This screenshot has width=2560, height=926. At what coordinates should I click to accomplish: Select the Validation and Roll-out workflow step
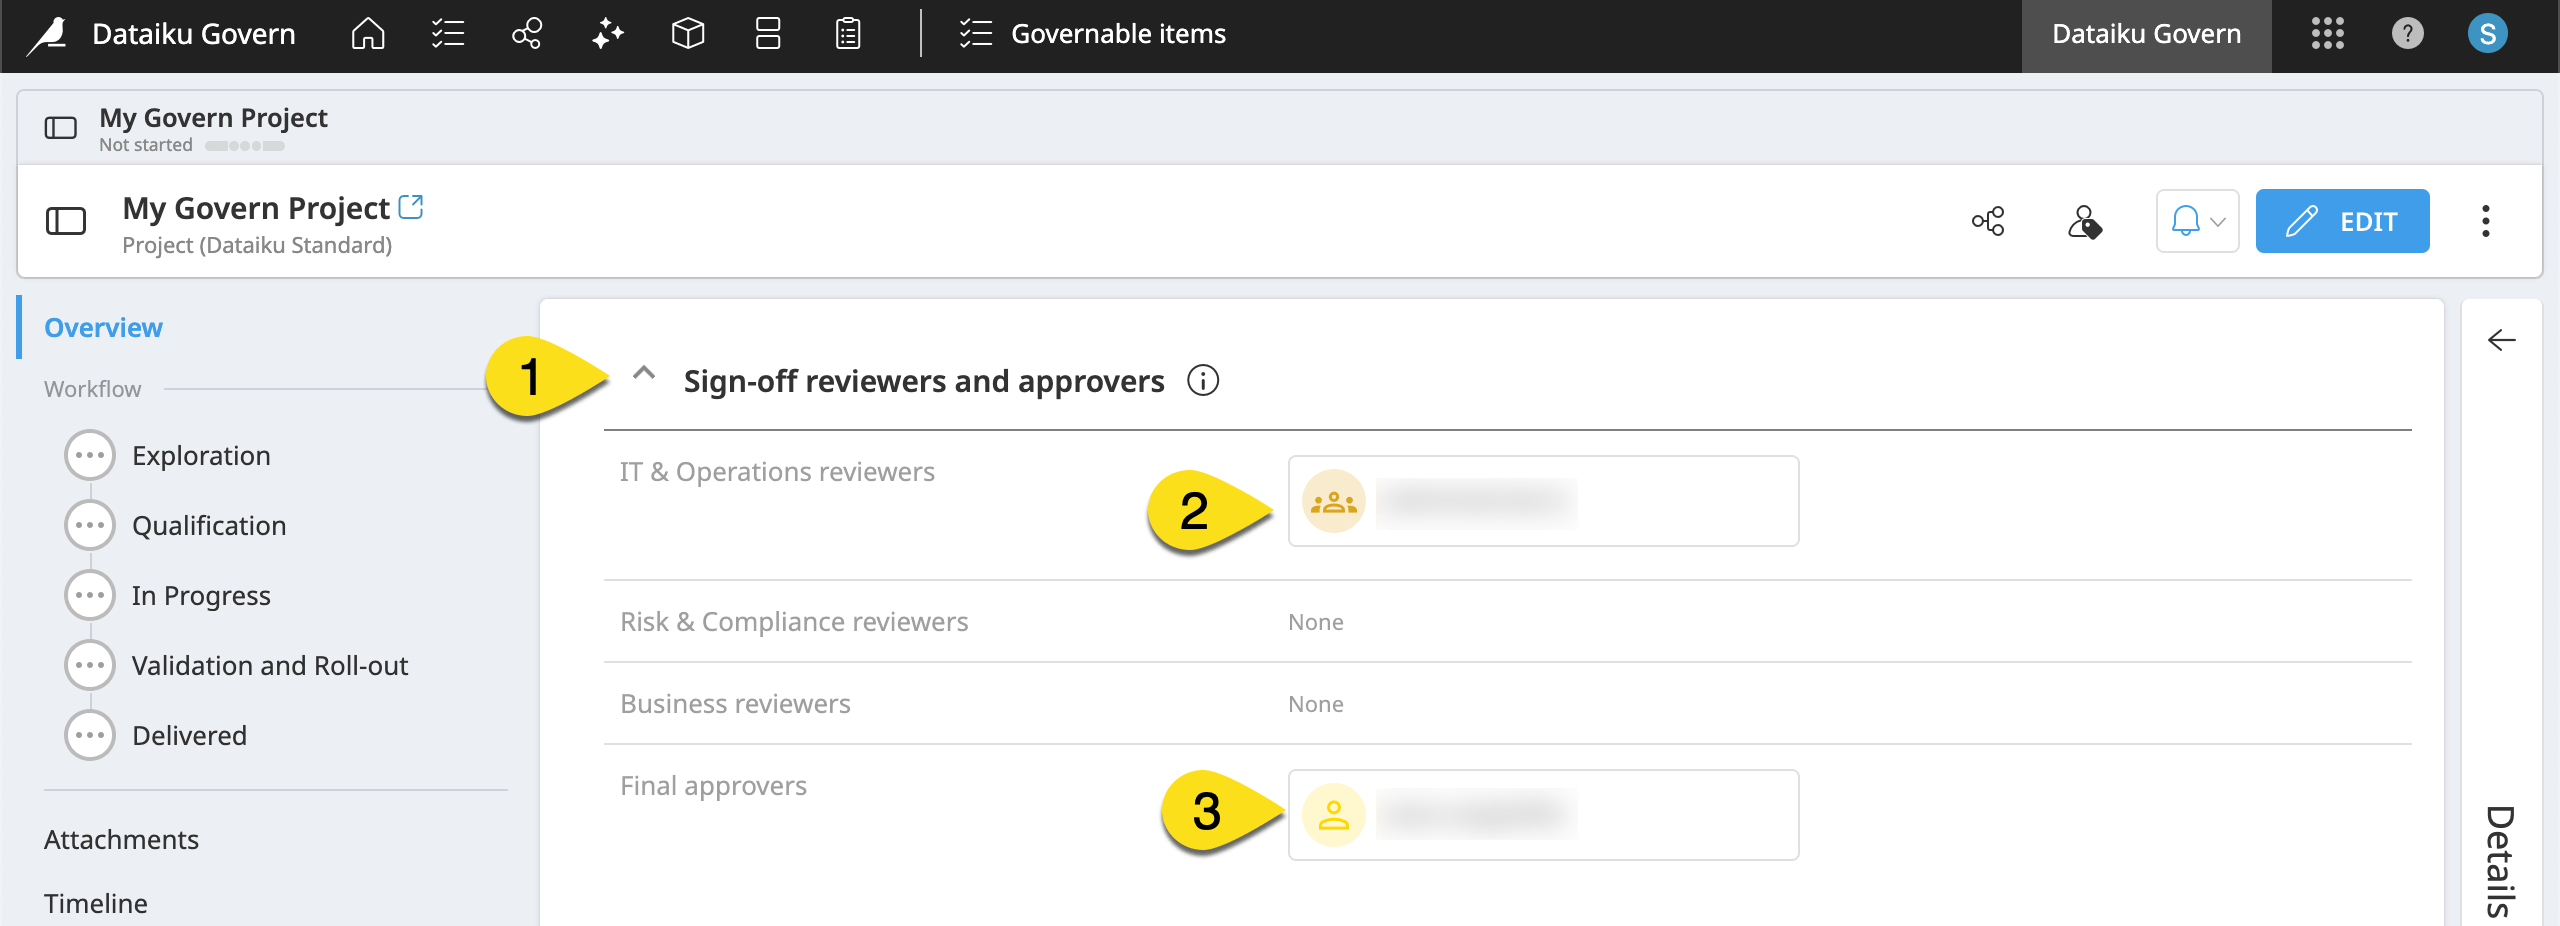270,666
